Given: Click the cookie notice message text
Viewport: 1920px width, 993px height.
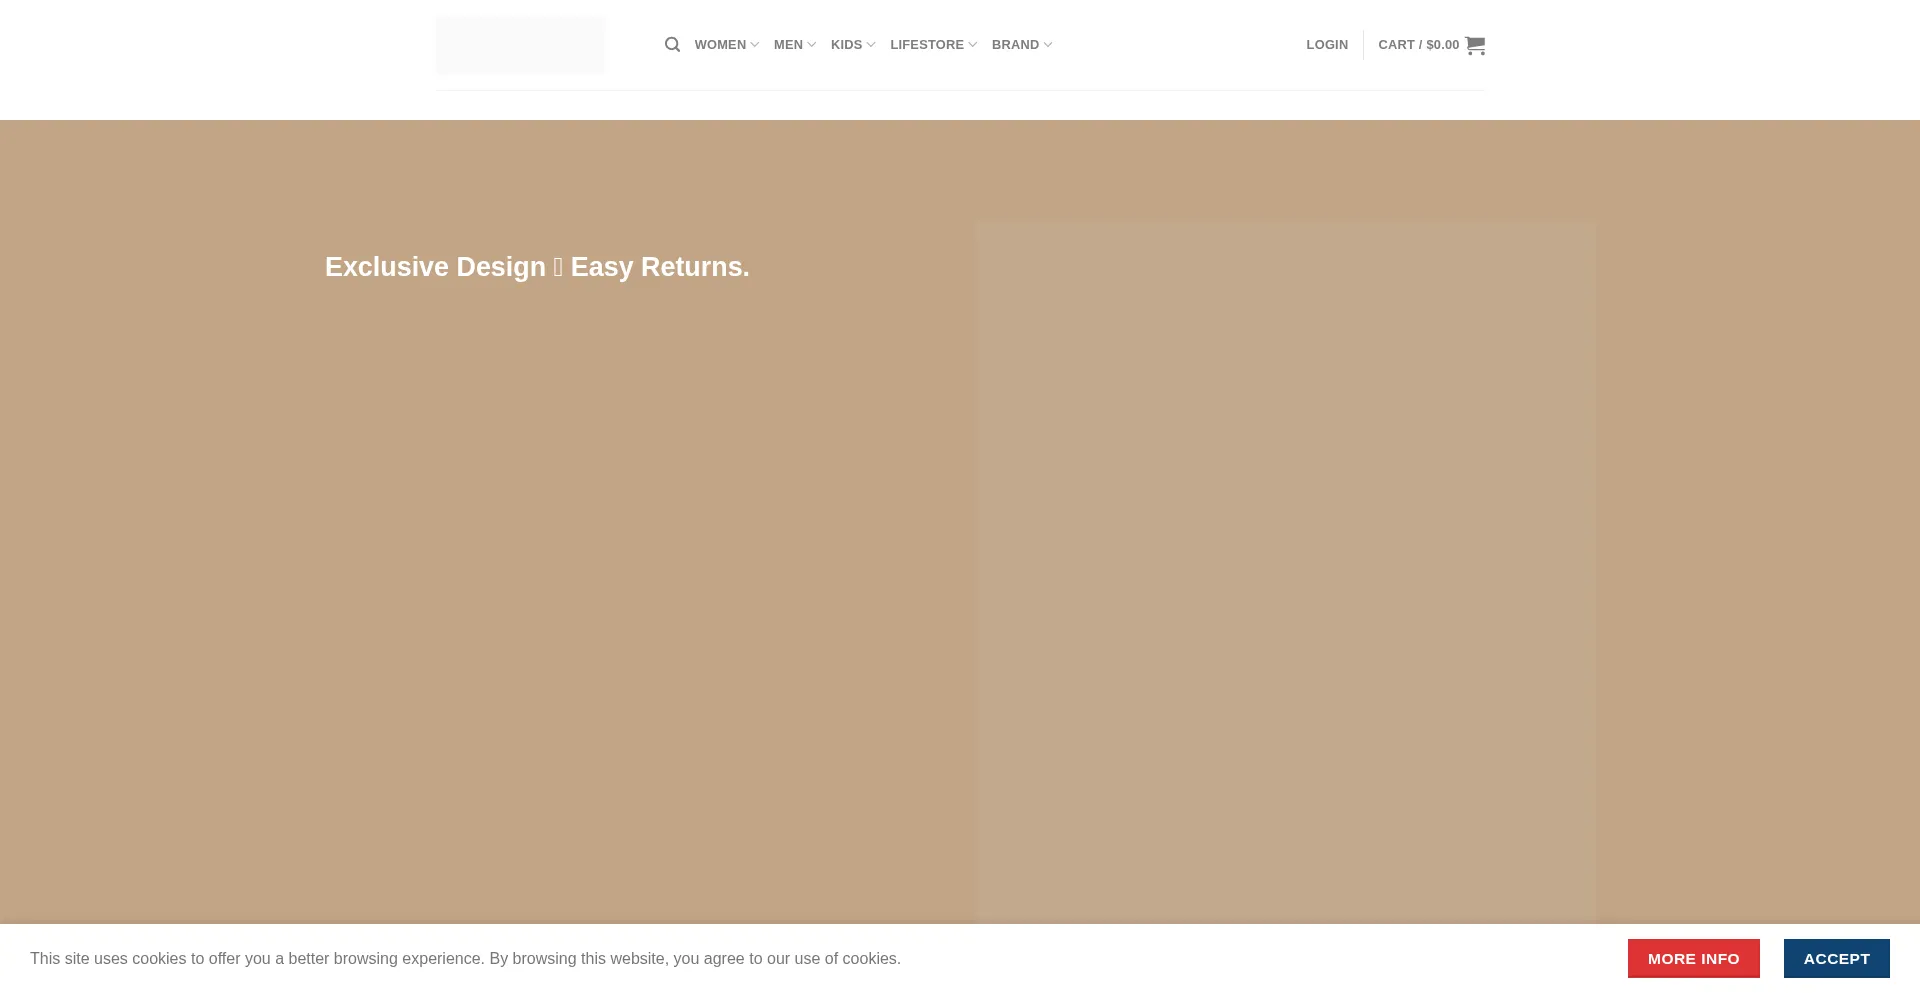Looking at the screenshot, I should coord(465,958).
